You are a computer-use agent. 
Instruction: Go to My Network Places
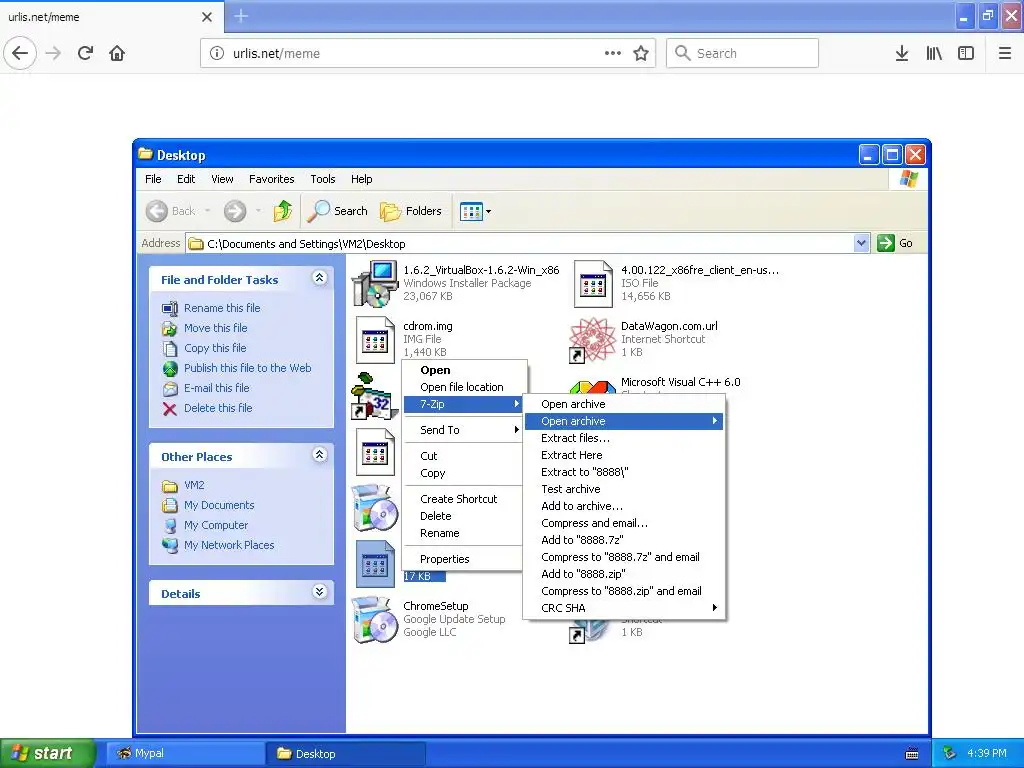coord(229,545)
